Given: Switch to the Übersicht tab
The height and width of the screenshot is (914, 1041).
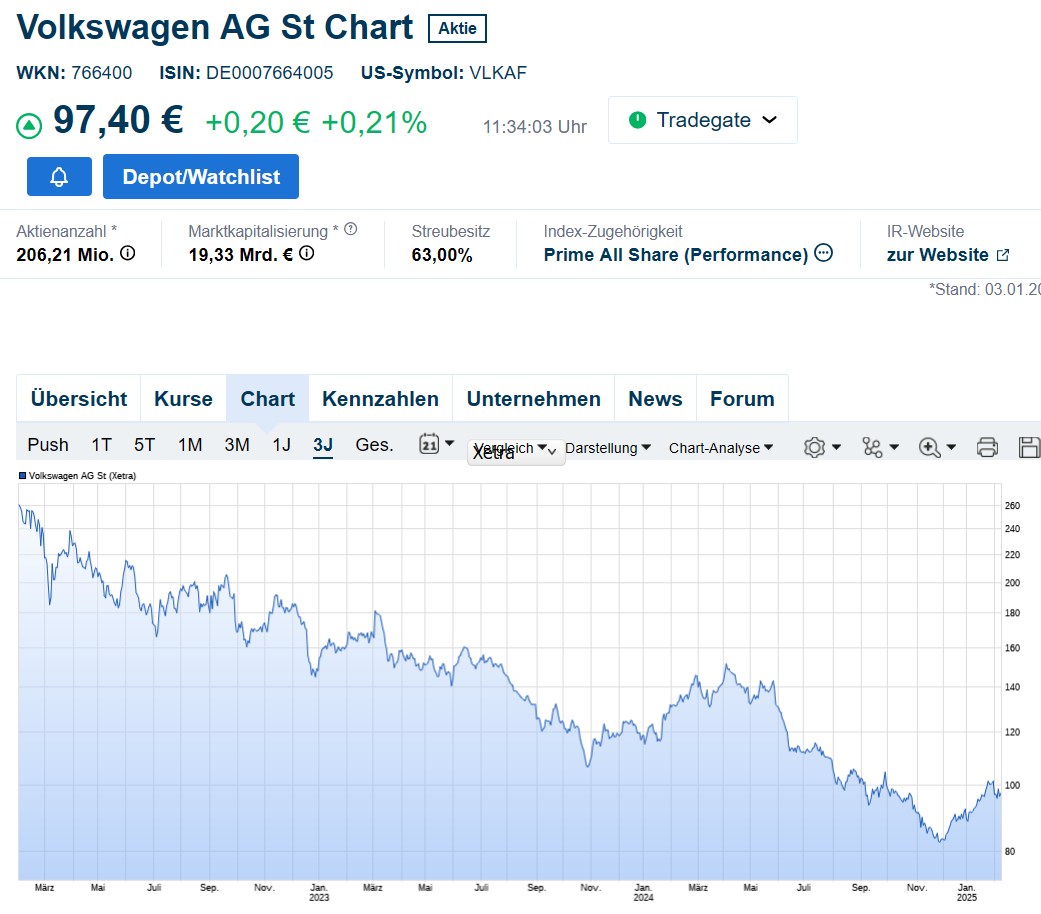Looking at the screenshot, I should [78, 398].
